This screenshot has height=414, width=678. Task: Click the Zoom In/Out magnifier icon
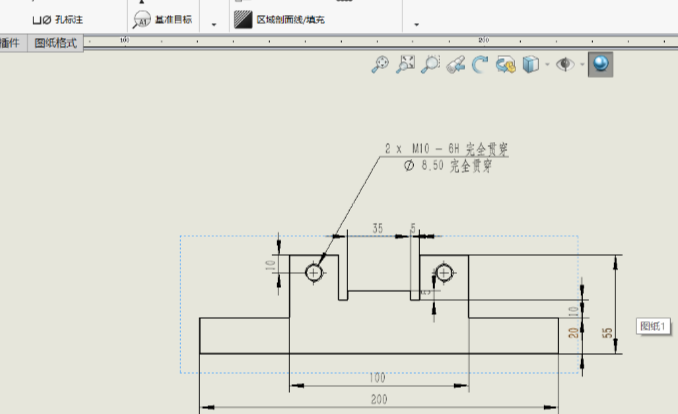point(430,65)
